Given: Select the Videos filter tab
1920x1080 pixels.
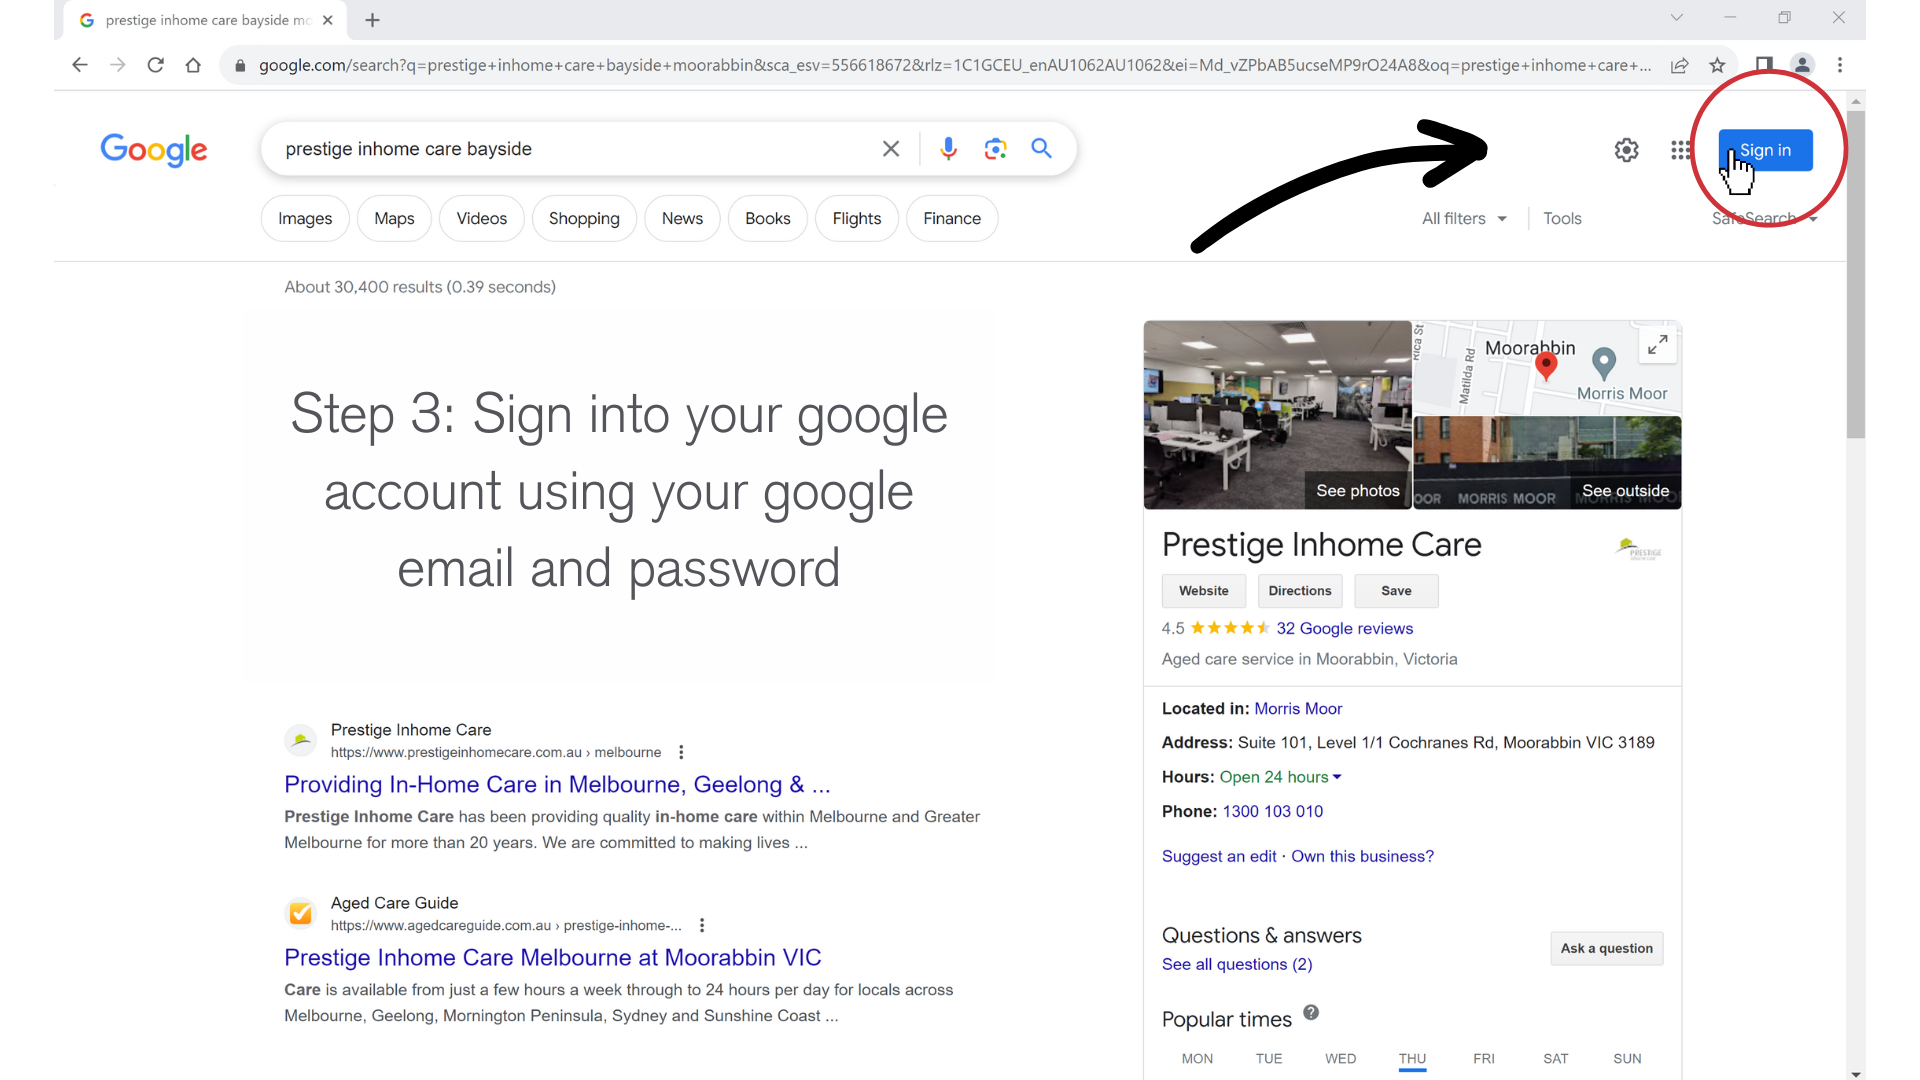Looking at the screenshot, I should coord(482,219).
